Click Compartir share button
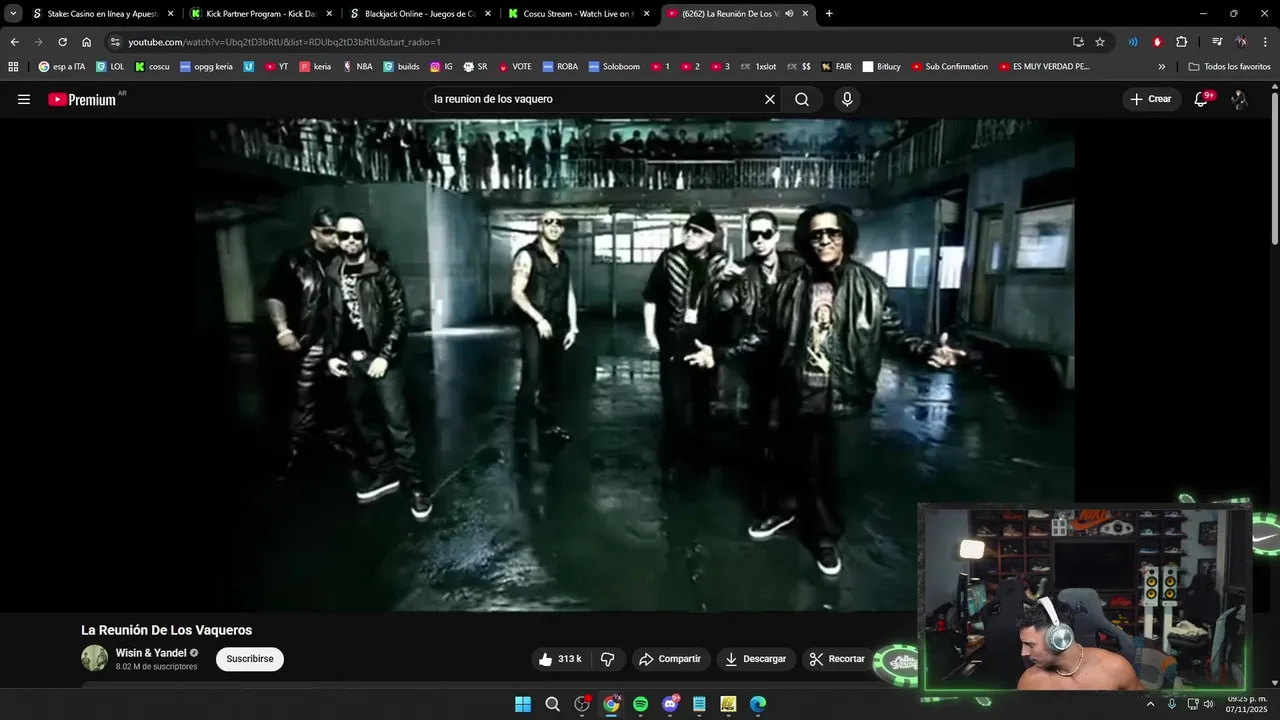Image resolution: width=1280 pixels, height=720 pixels. (x=670, y=659)
